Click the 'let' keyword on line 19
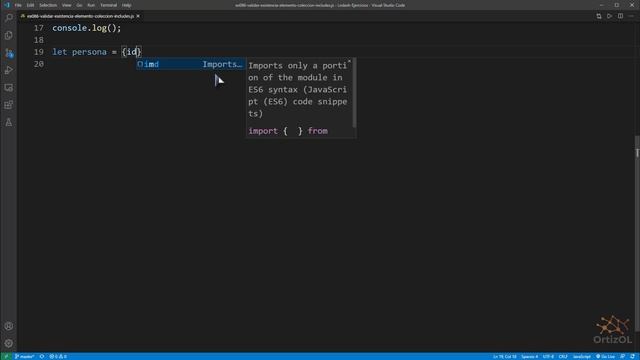Viewport: 640px width, 360px height. tap(60, 52)
